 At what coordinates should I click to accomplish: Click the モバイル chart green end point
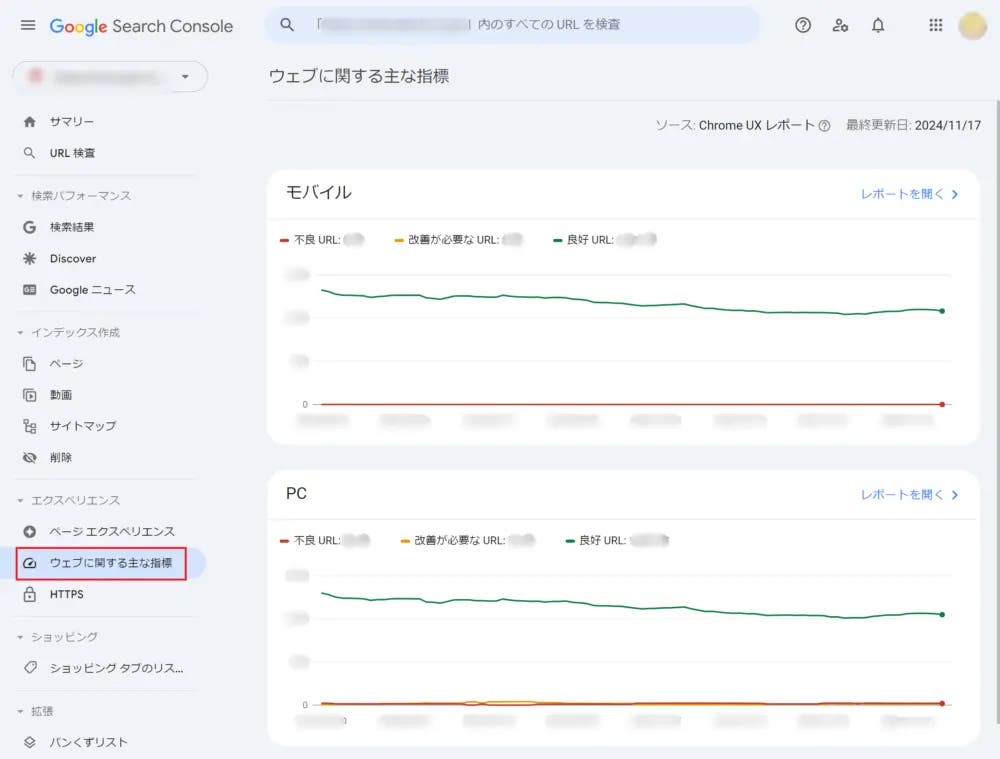point(942,311)
